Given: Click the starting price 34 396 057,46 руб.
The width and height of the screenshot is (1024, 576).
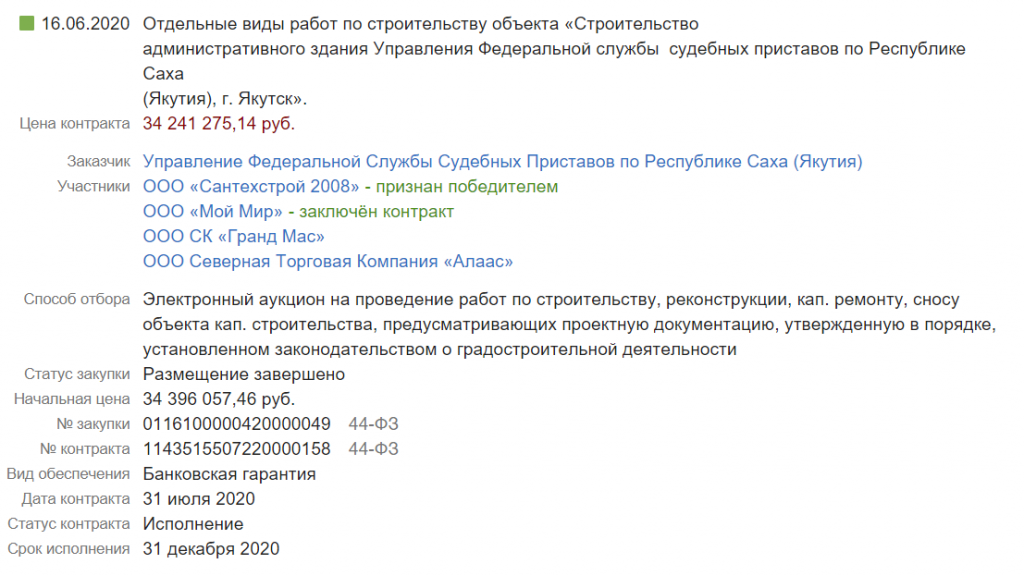Looking at the screenshot, I should (x=219, y=399).
